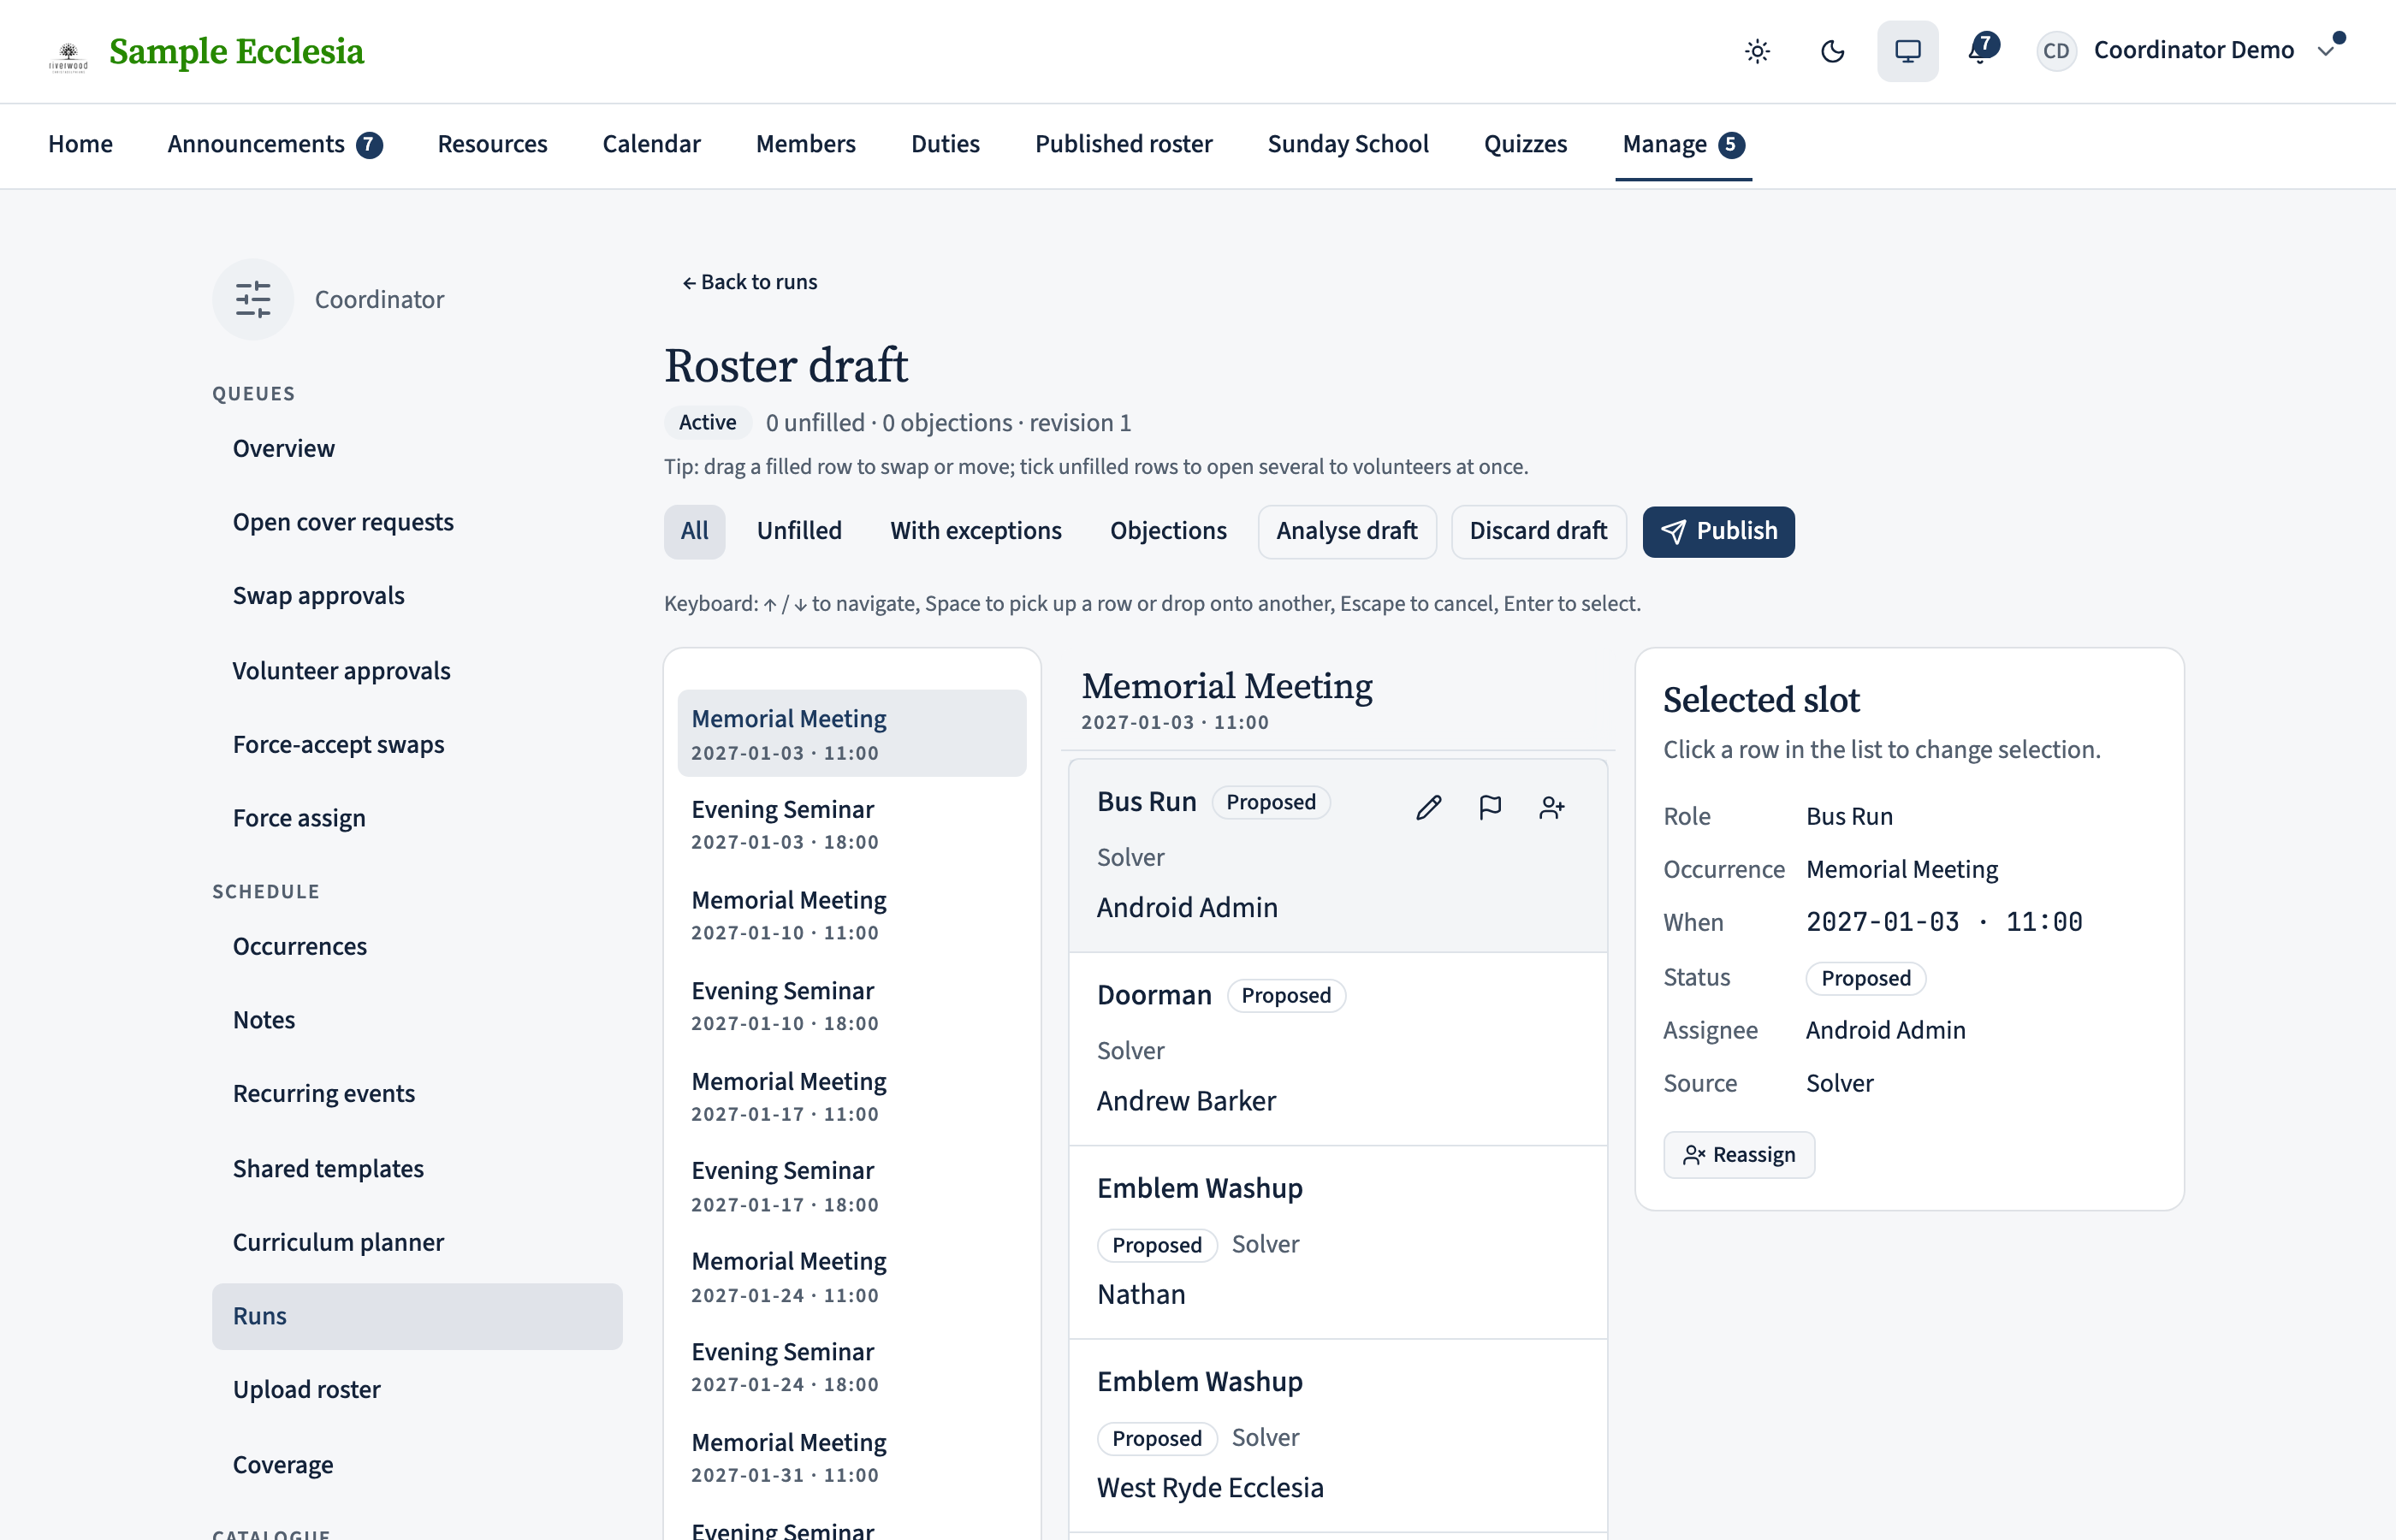This screenshot has width=2396, height=1540.
Task: Select Evening Seminar 2027-01-17 occurrence
Action: (852, 1186)
